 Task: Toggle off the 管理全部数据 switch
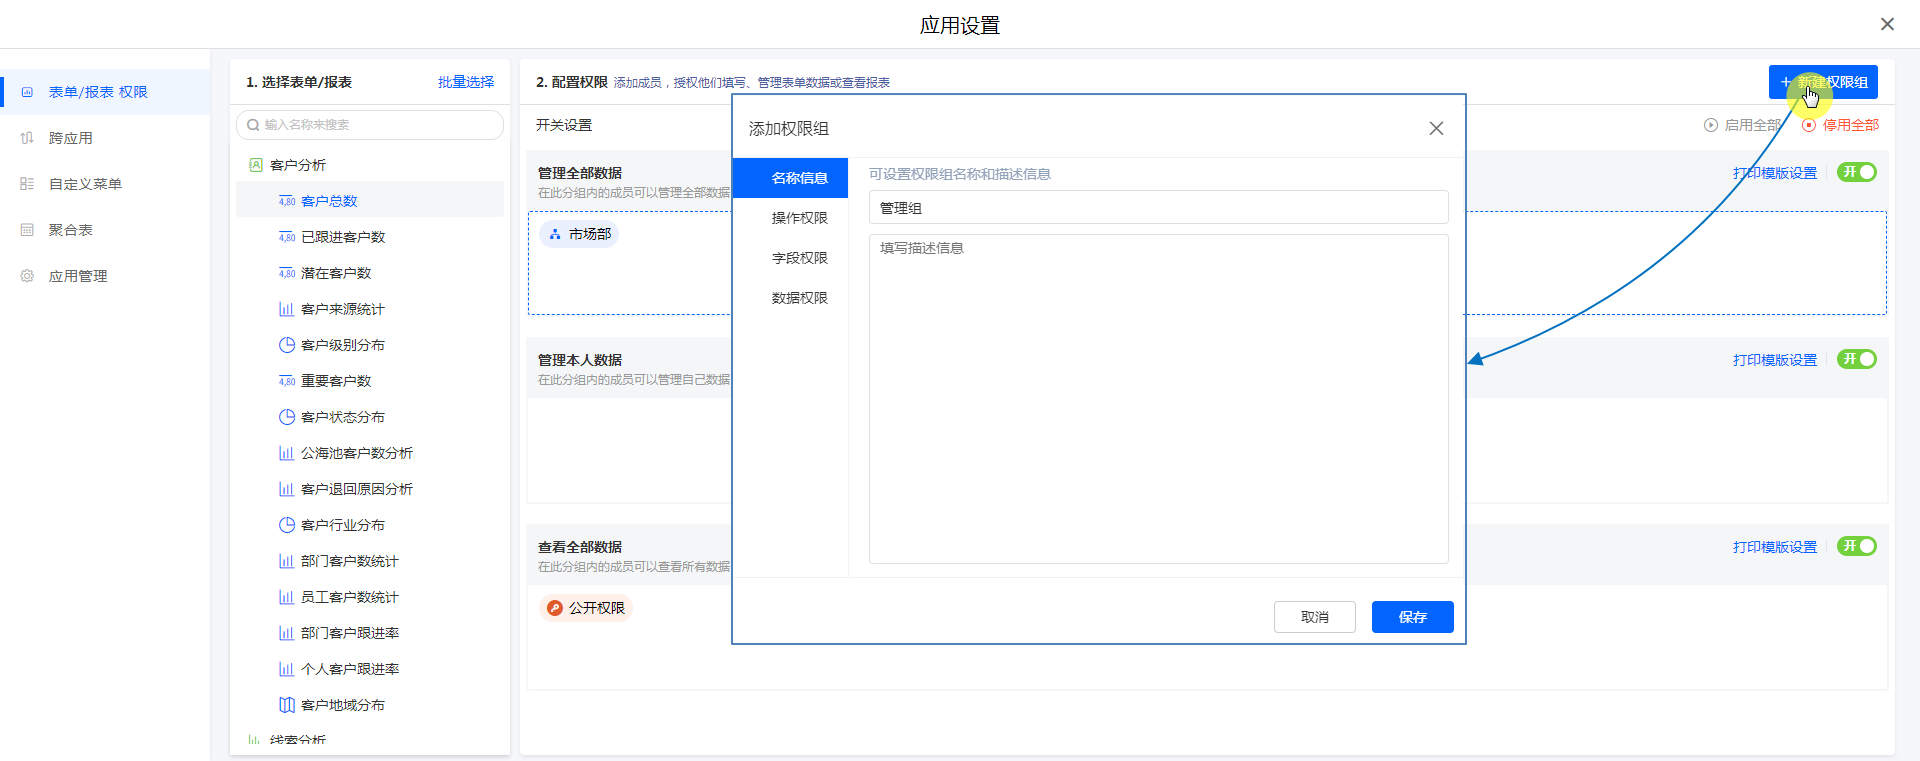(x=1856, y=172)
